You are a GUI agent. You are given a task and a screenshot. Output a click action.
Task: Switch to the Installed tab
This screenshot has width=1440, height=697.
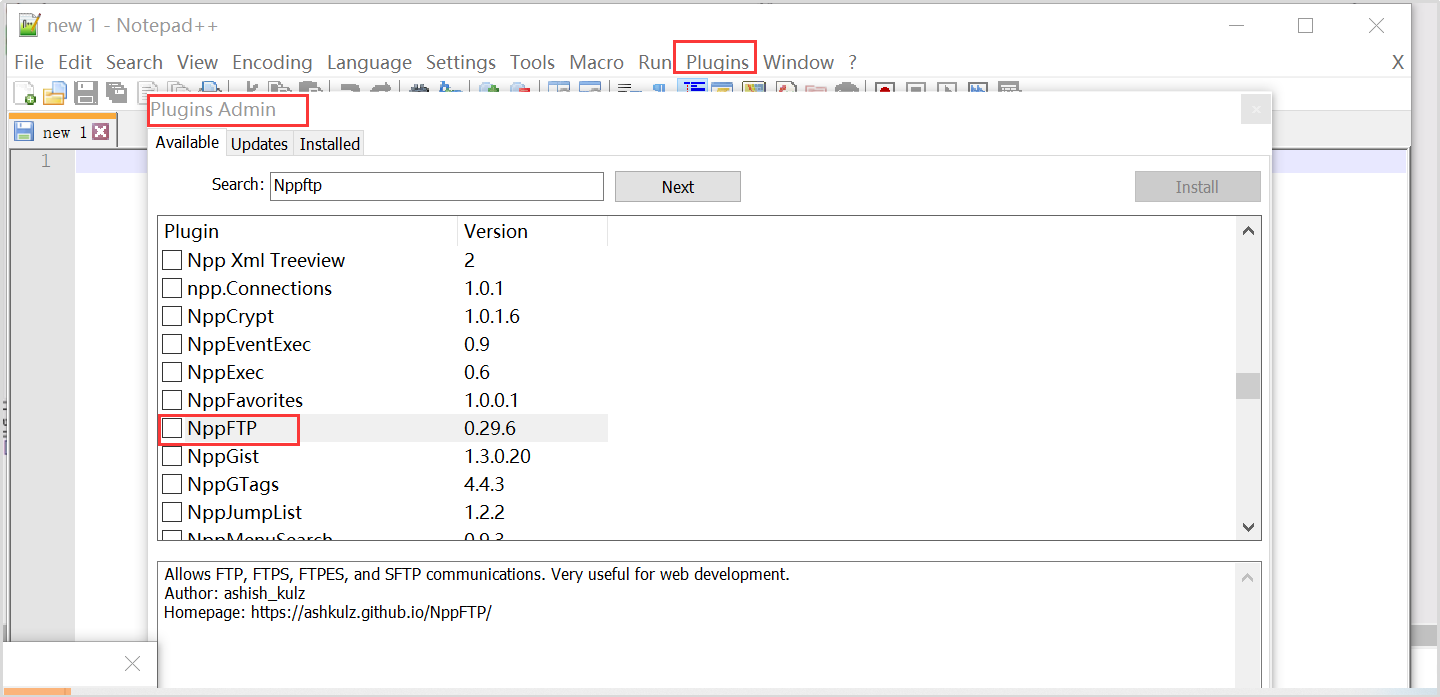(329, 144)
